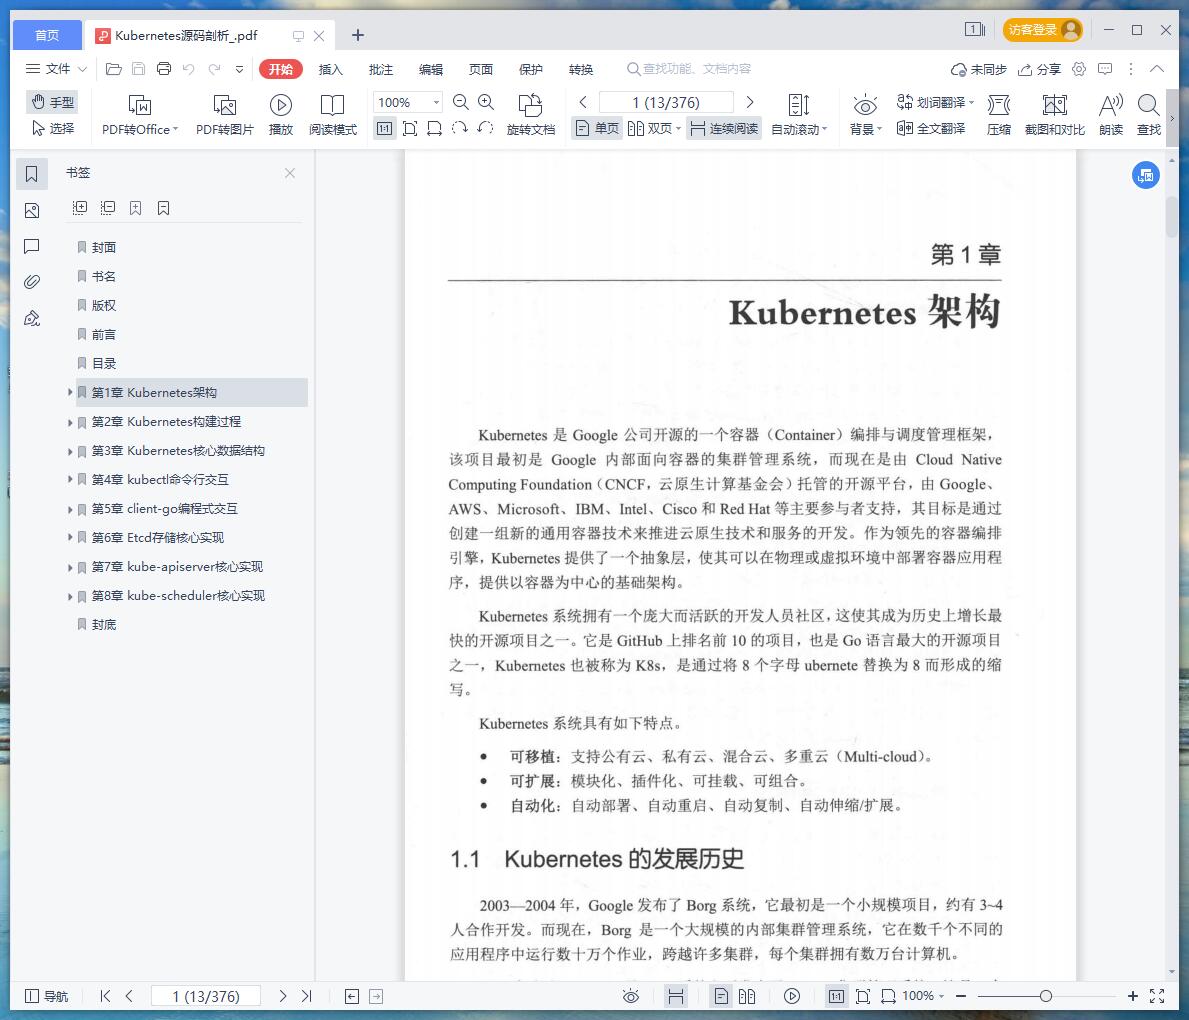Expand 第1章 Kubernetes架构 bookmark
The image size is (1189, 1020).
tap(70, 392)
